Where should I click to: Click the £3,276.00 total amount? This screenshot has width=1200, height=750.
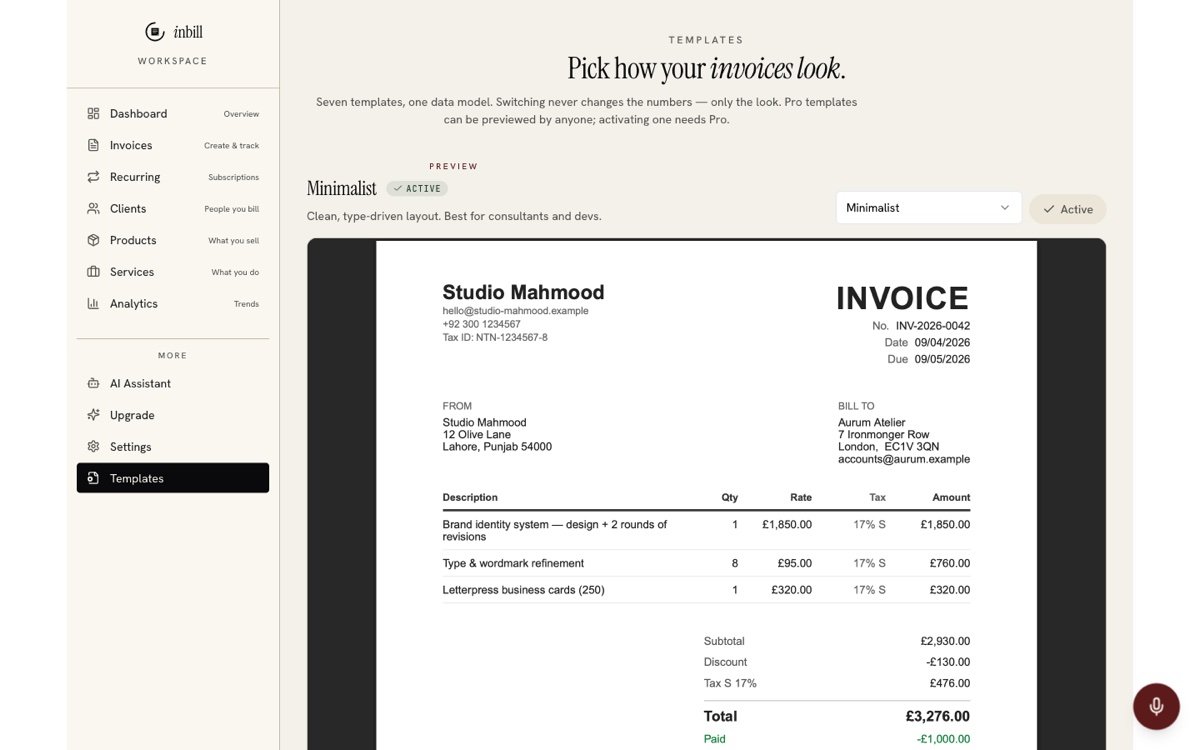tap(937, 716)
